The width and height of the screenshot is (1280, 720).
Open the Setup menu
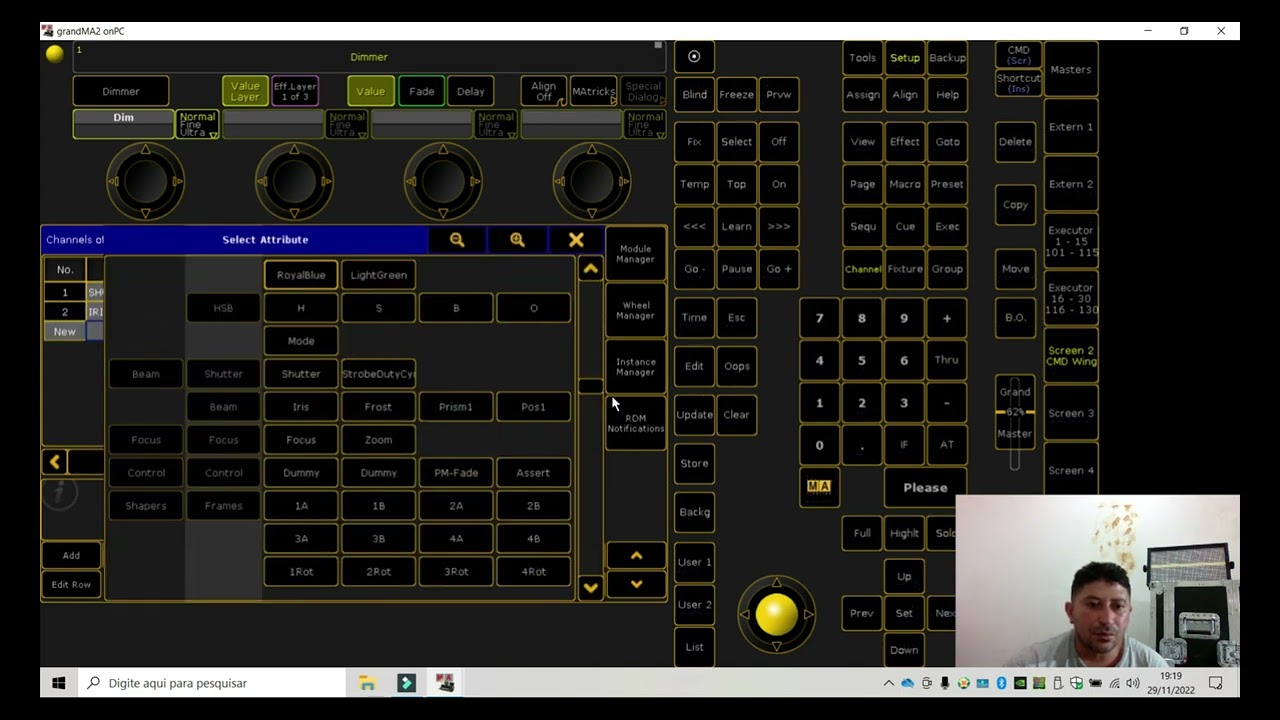[x=905, y=58]
